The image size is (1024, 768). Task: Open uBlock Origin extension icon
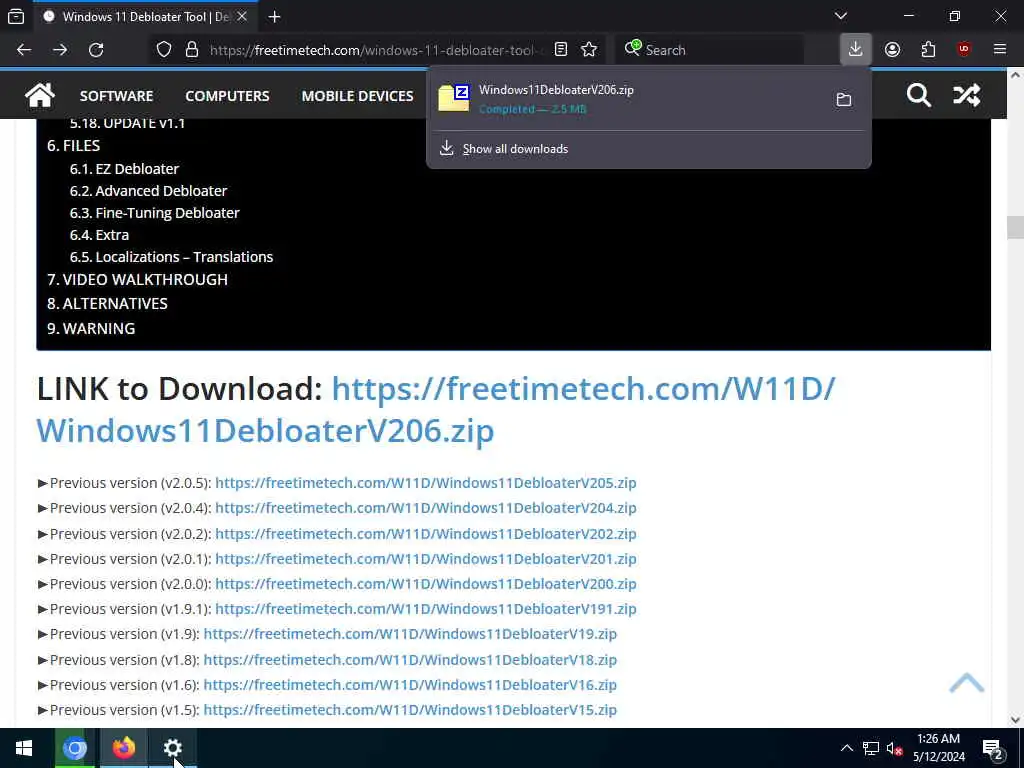(964, 50)
